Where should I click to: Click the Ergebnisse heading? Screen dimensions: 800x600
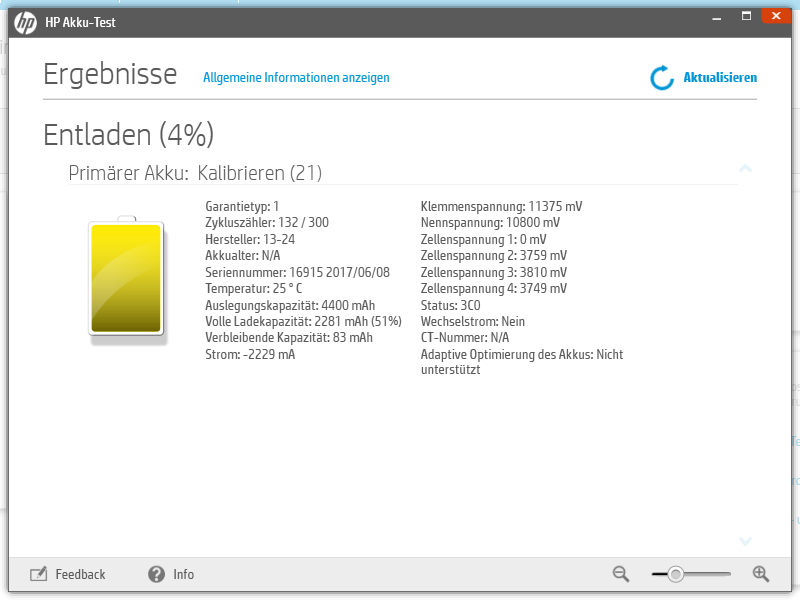[x=110, y=74]
